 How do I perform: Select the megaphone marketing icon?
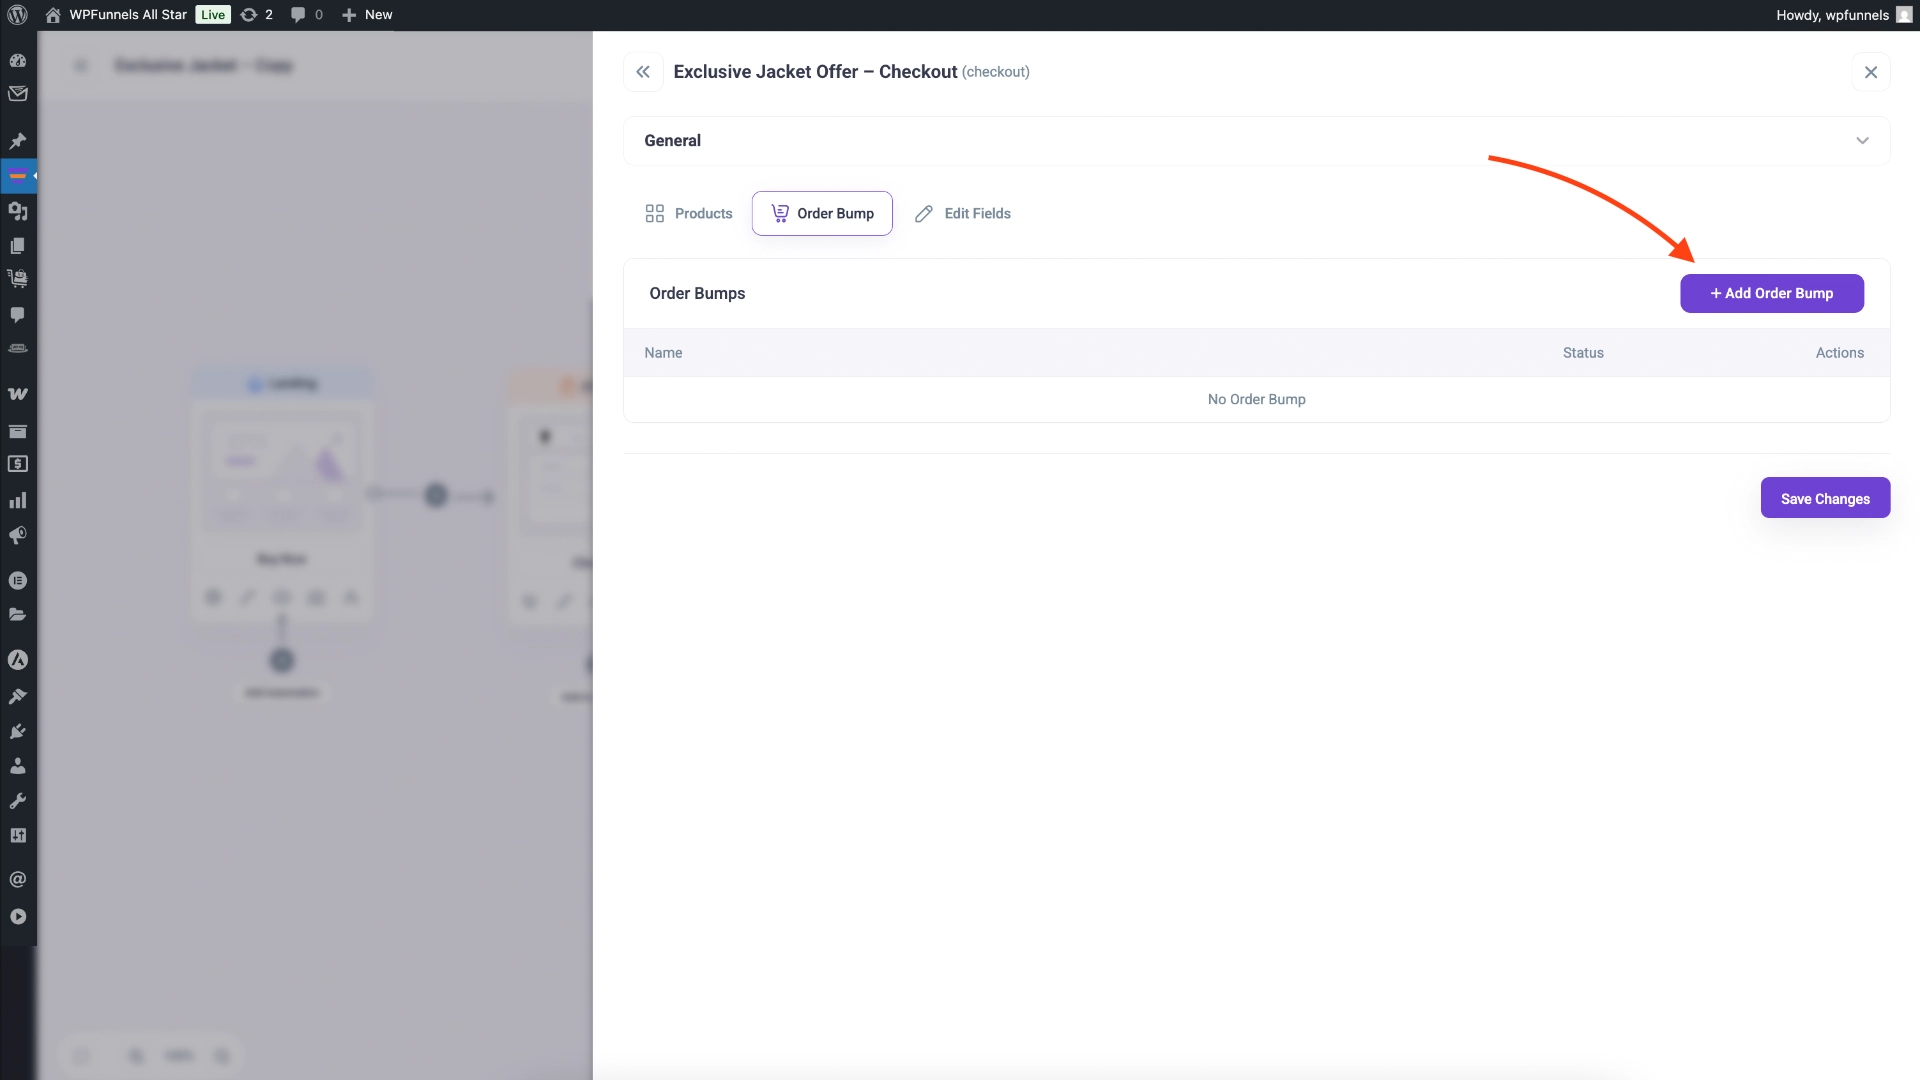pyautogui.click(x=18, y=536)
